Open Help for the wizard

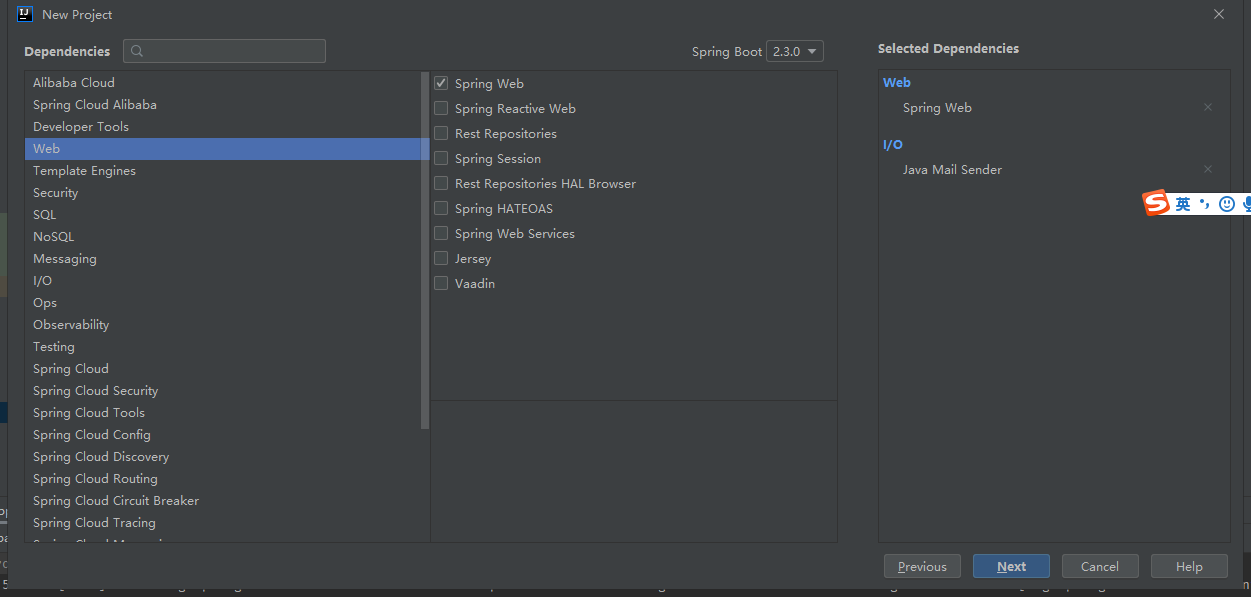click(1189, 566)
